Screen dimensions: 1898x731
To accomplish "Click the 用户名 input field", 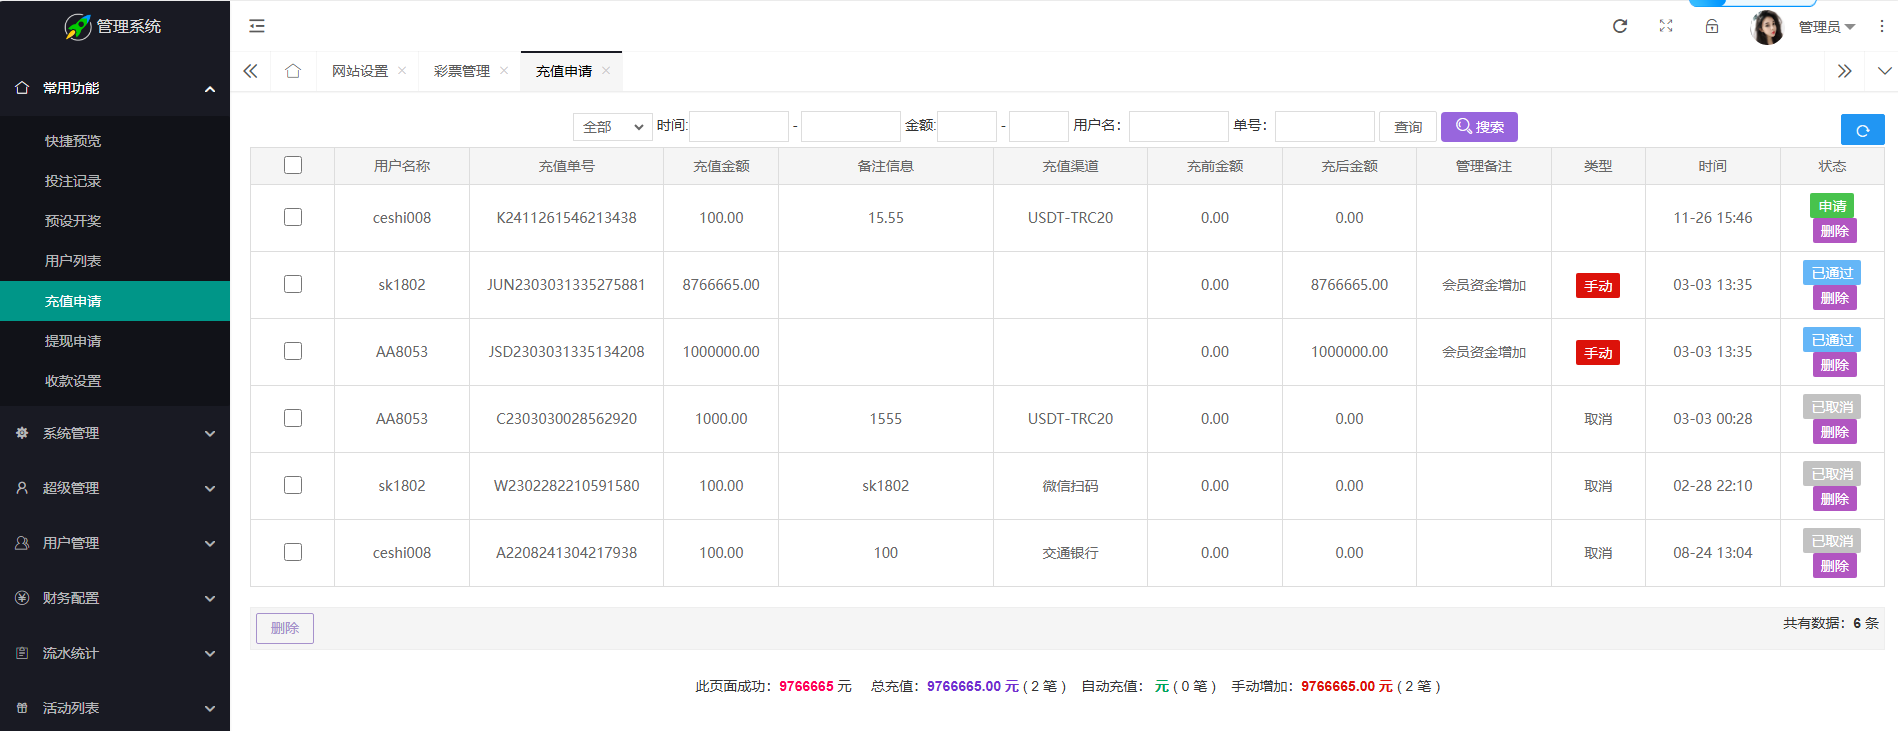I will [1178, 127].
